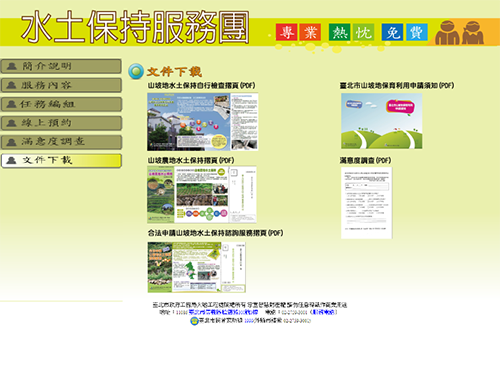Click the round blue city emblem in footer
The width and height of the screenshot is (500, 369).
pyautogui.click(x=194, y=321)
